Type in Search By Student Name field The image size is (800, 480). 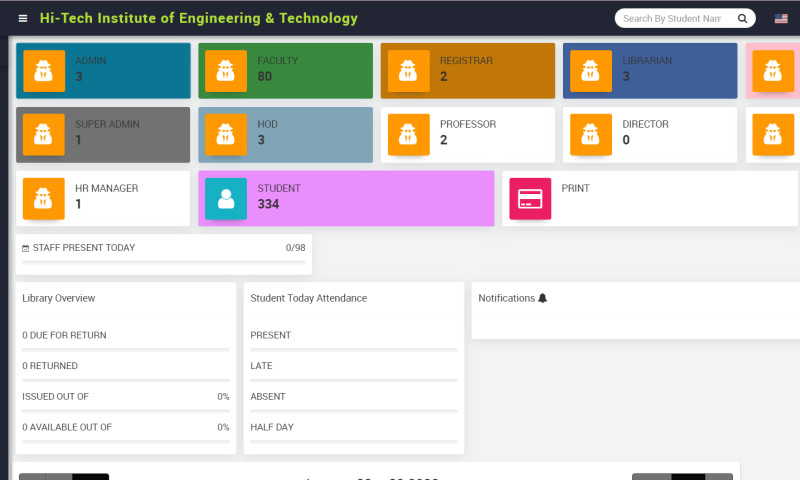672,19
